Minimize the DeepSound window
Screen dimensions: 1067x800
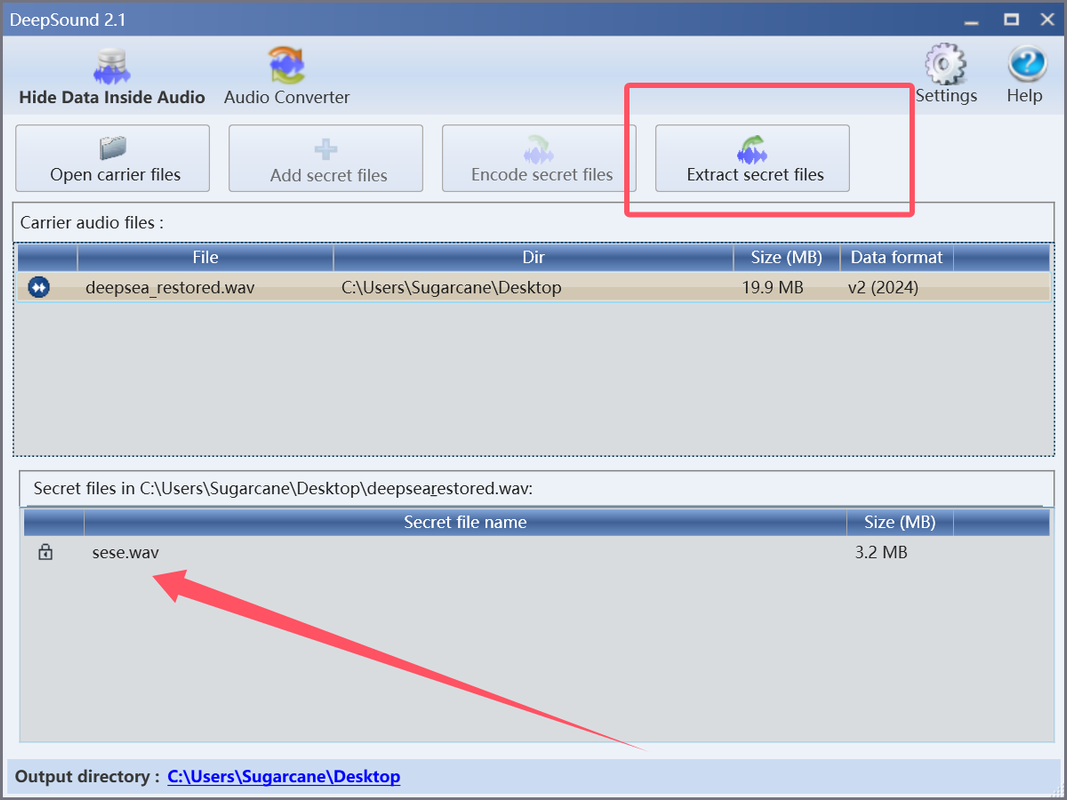coord(971,20)
